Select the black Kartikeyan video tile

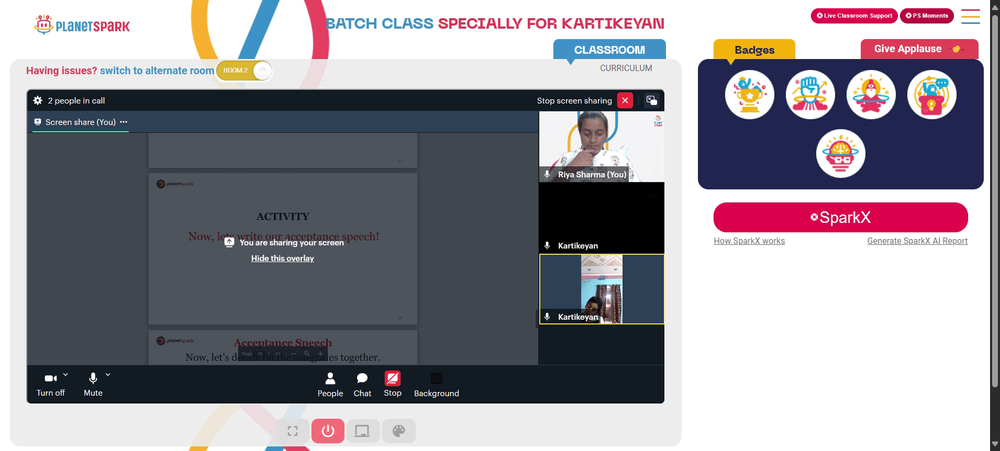tap(601, 218)
